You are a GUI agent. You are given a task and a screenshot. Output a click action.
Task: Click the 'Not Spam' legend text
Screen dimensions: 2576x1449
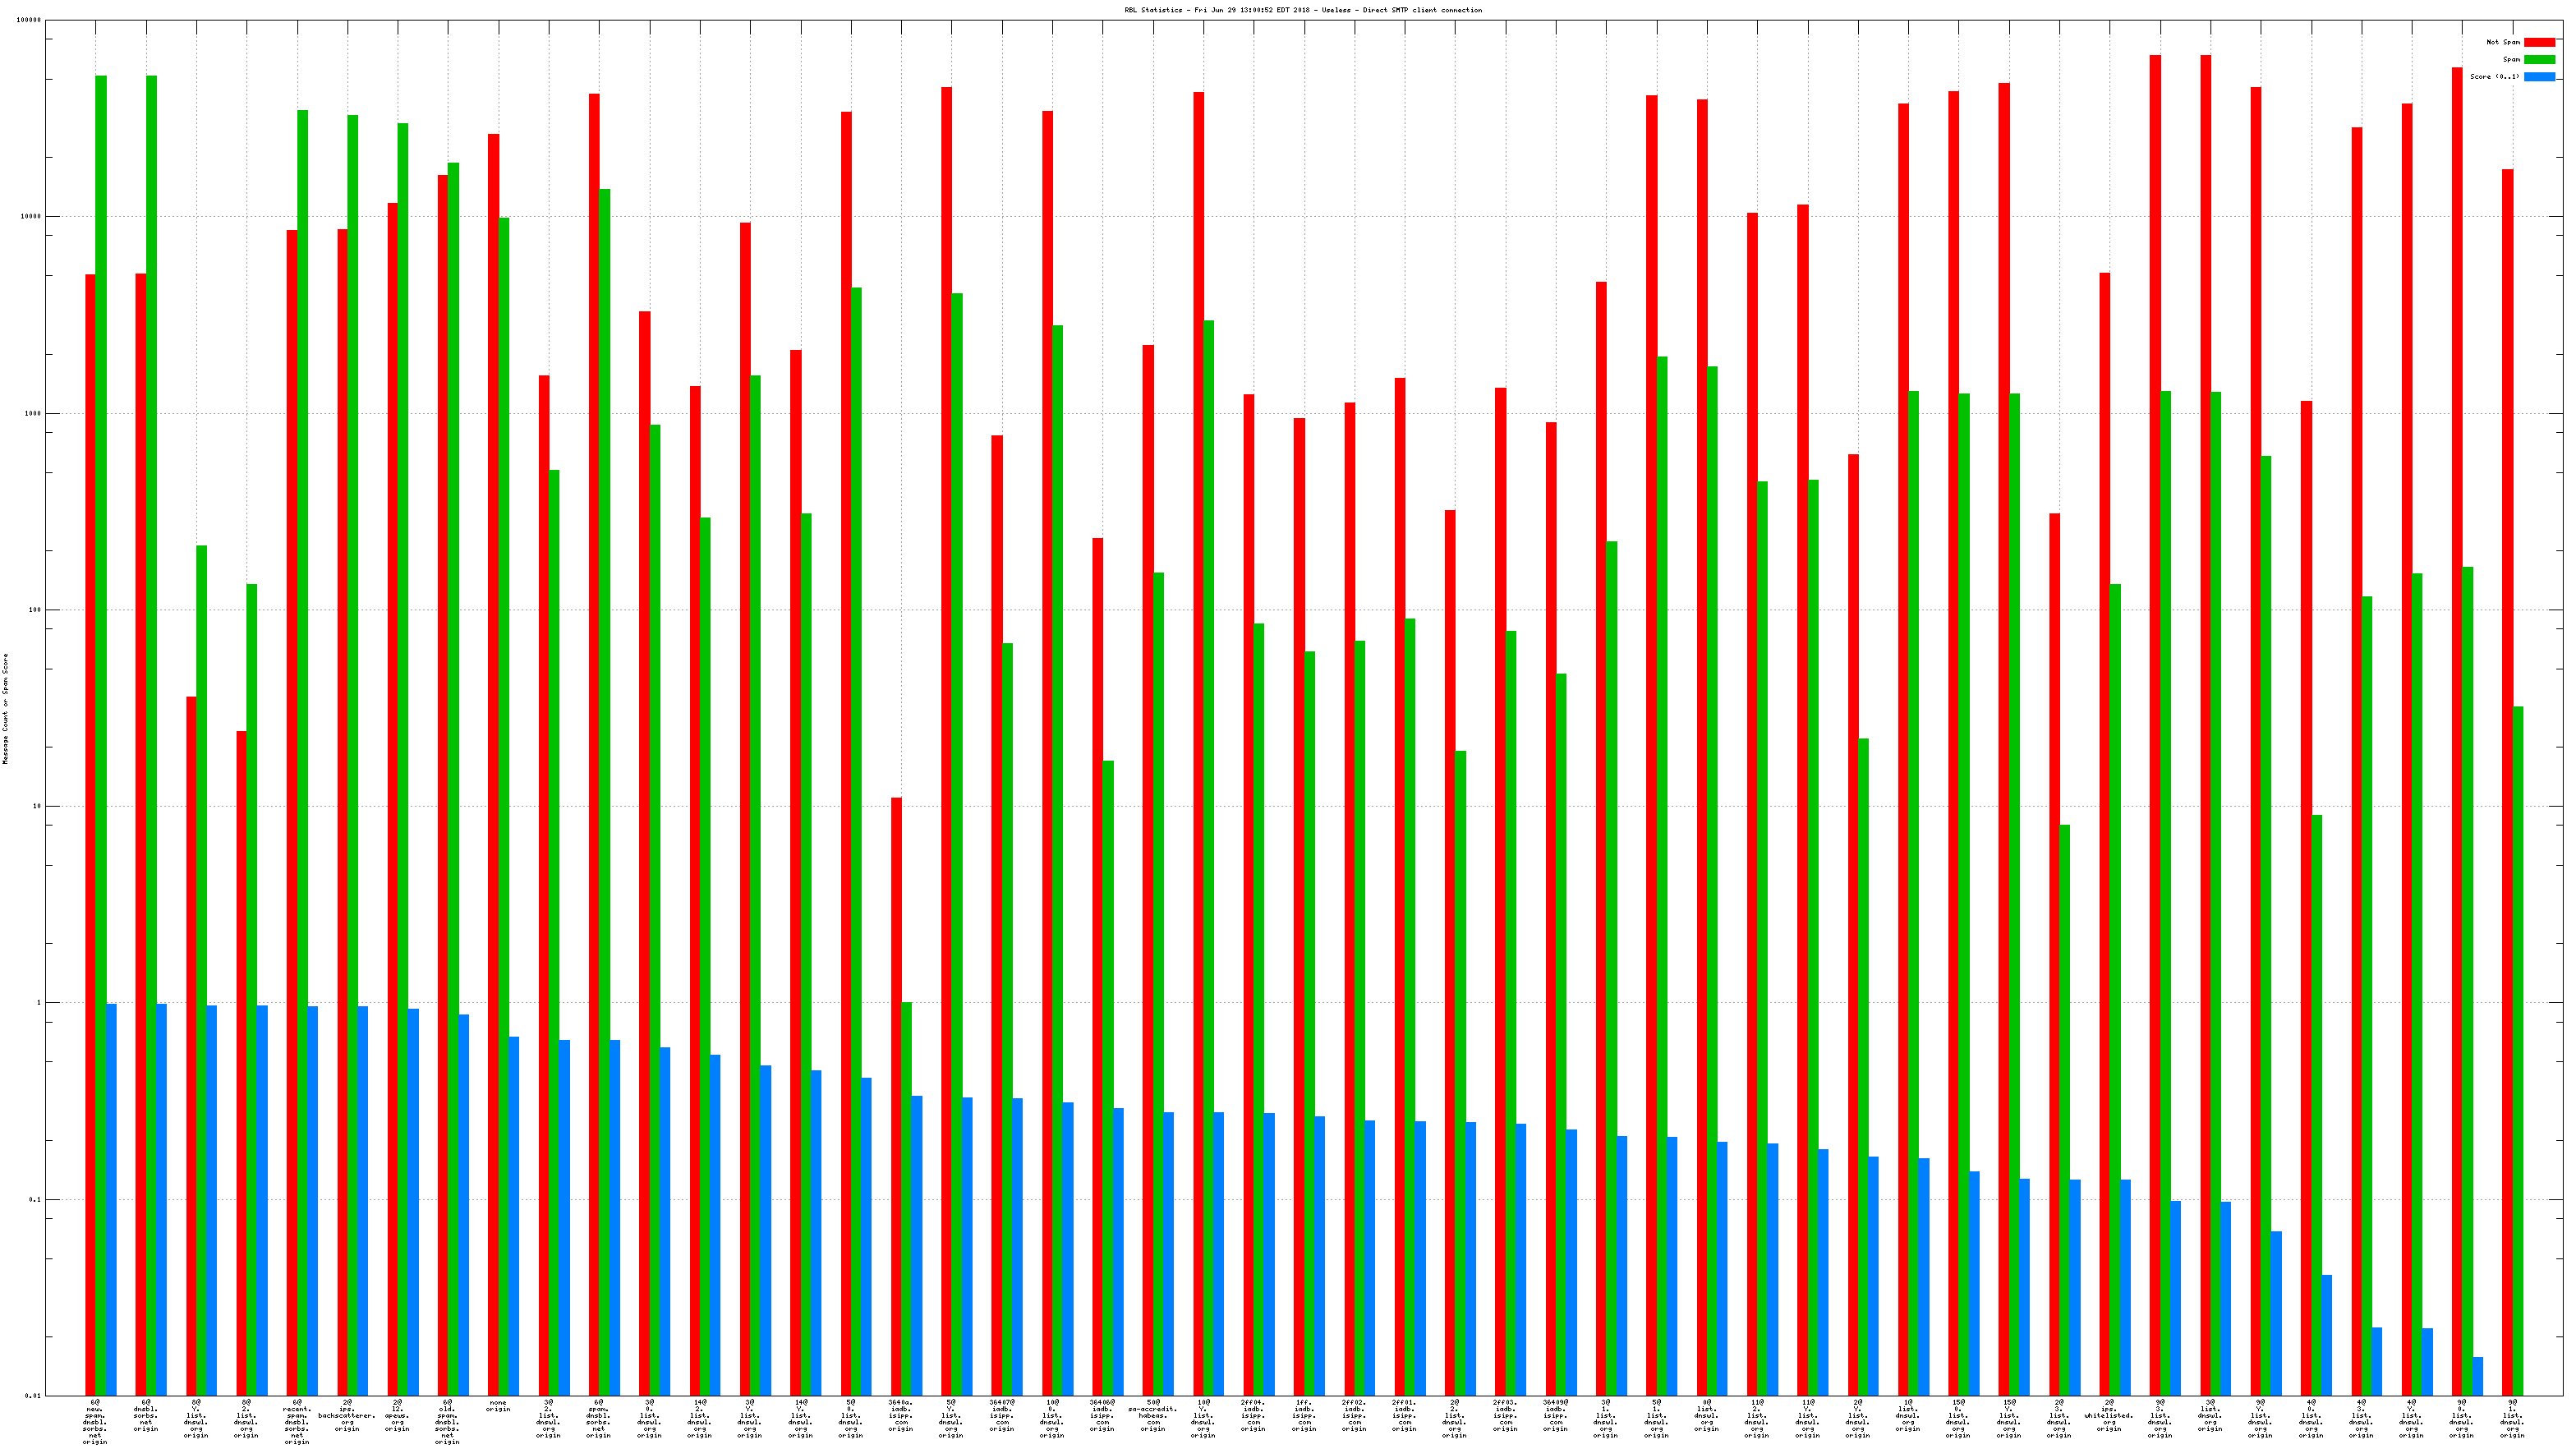coord(2502,42)
